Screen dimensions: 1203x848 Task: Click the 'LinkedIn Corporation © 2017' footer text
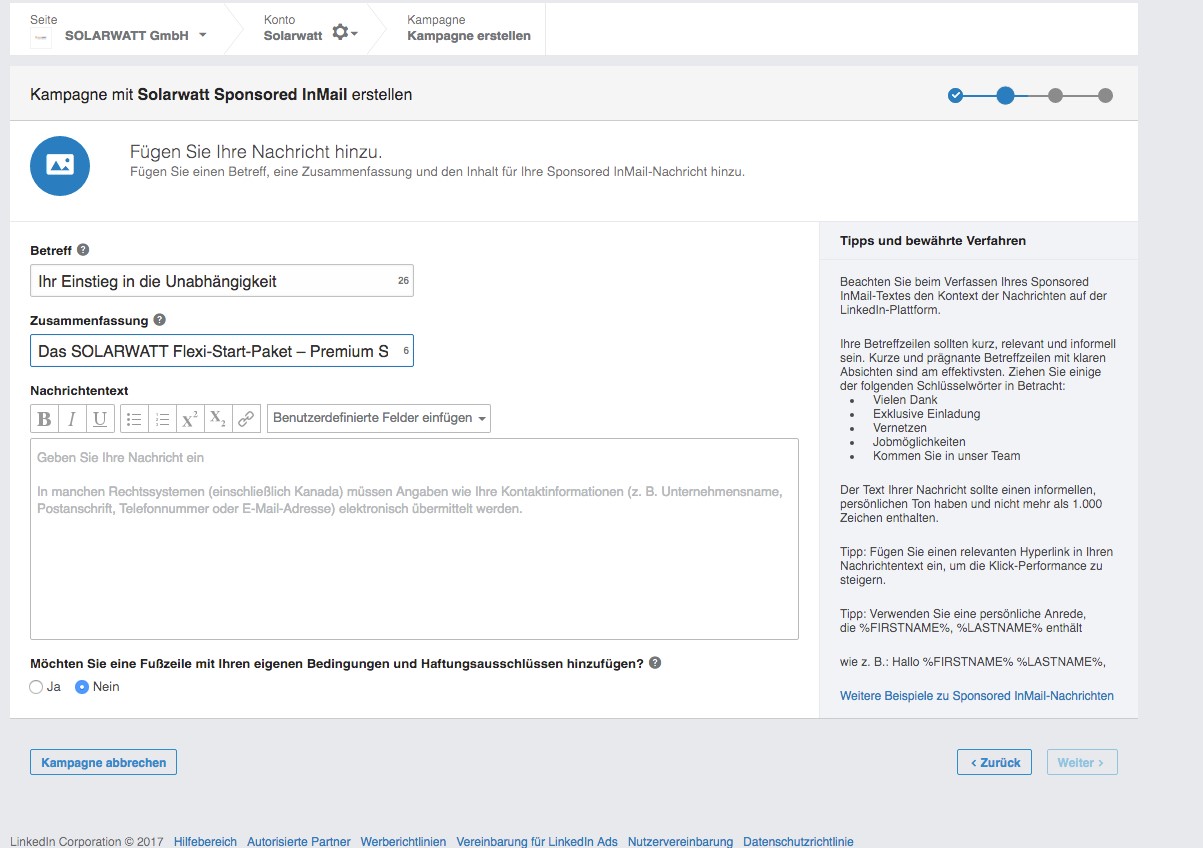pyautogui.click(x=87, y=842)
